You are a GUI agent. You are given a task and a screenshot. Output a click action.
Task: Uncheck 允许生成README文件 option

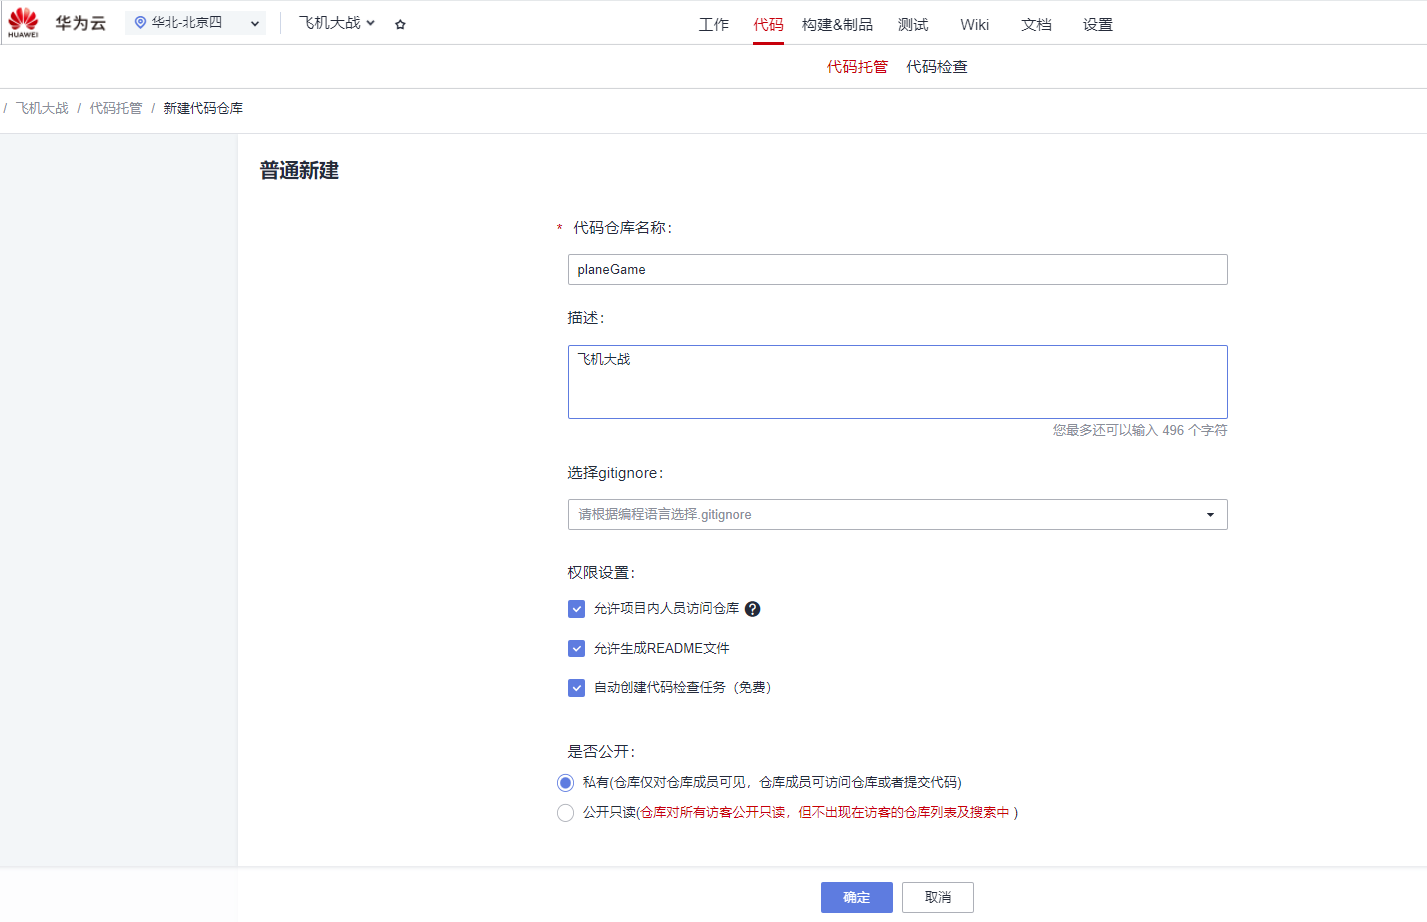coord(576,649)
